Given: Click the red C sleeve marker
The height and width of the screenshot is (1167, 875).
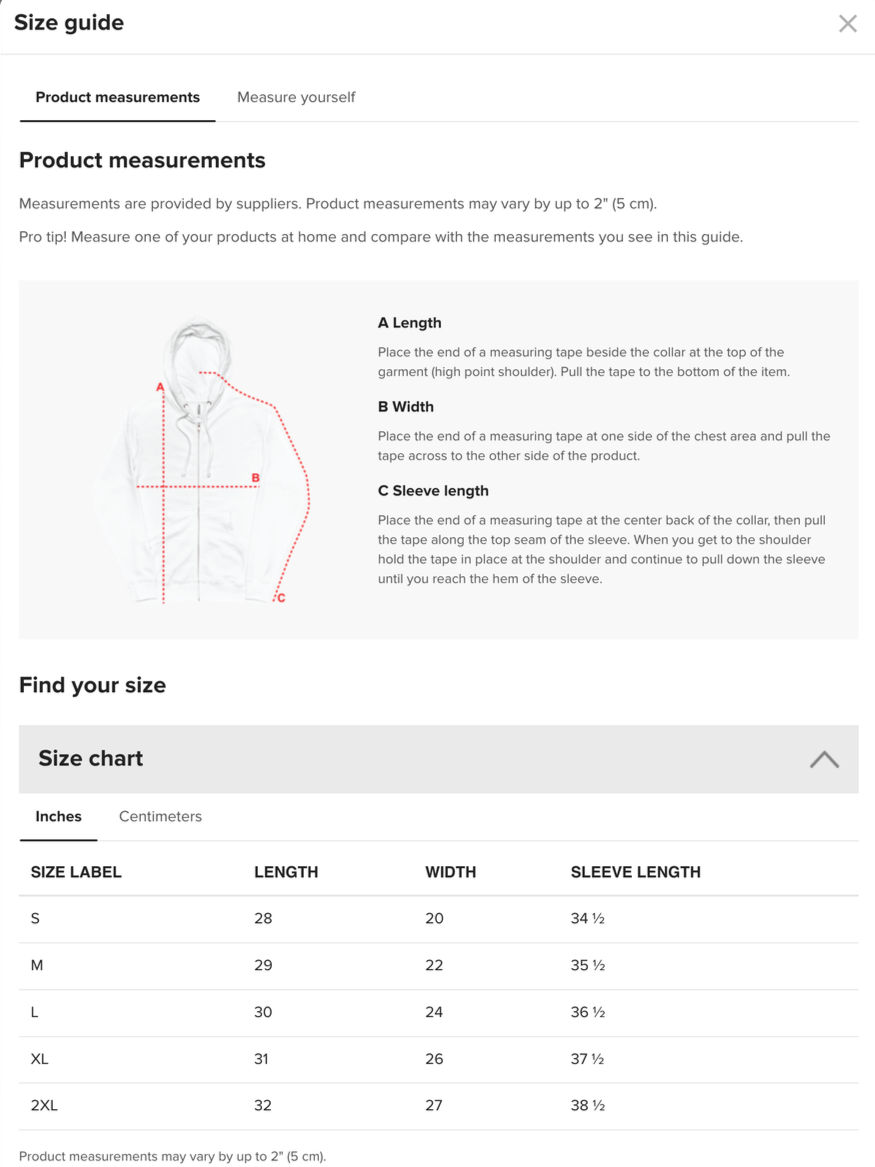Looking at the screenshot, I should pos(281,598).
